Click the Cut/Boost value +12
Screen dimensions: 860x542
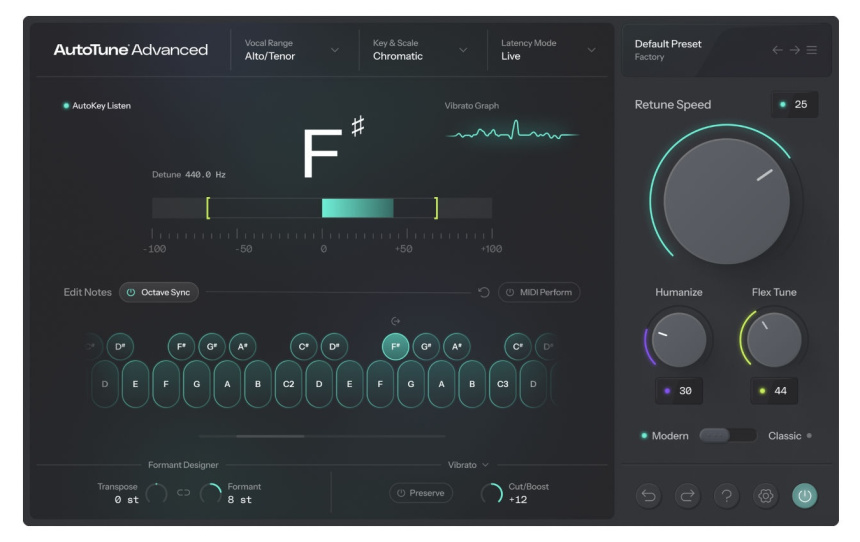point(518,500)
